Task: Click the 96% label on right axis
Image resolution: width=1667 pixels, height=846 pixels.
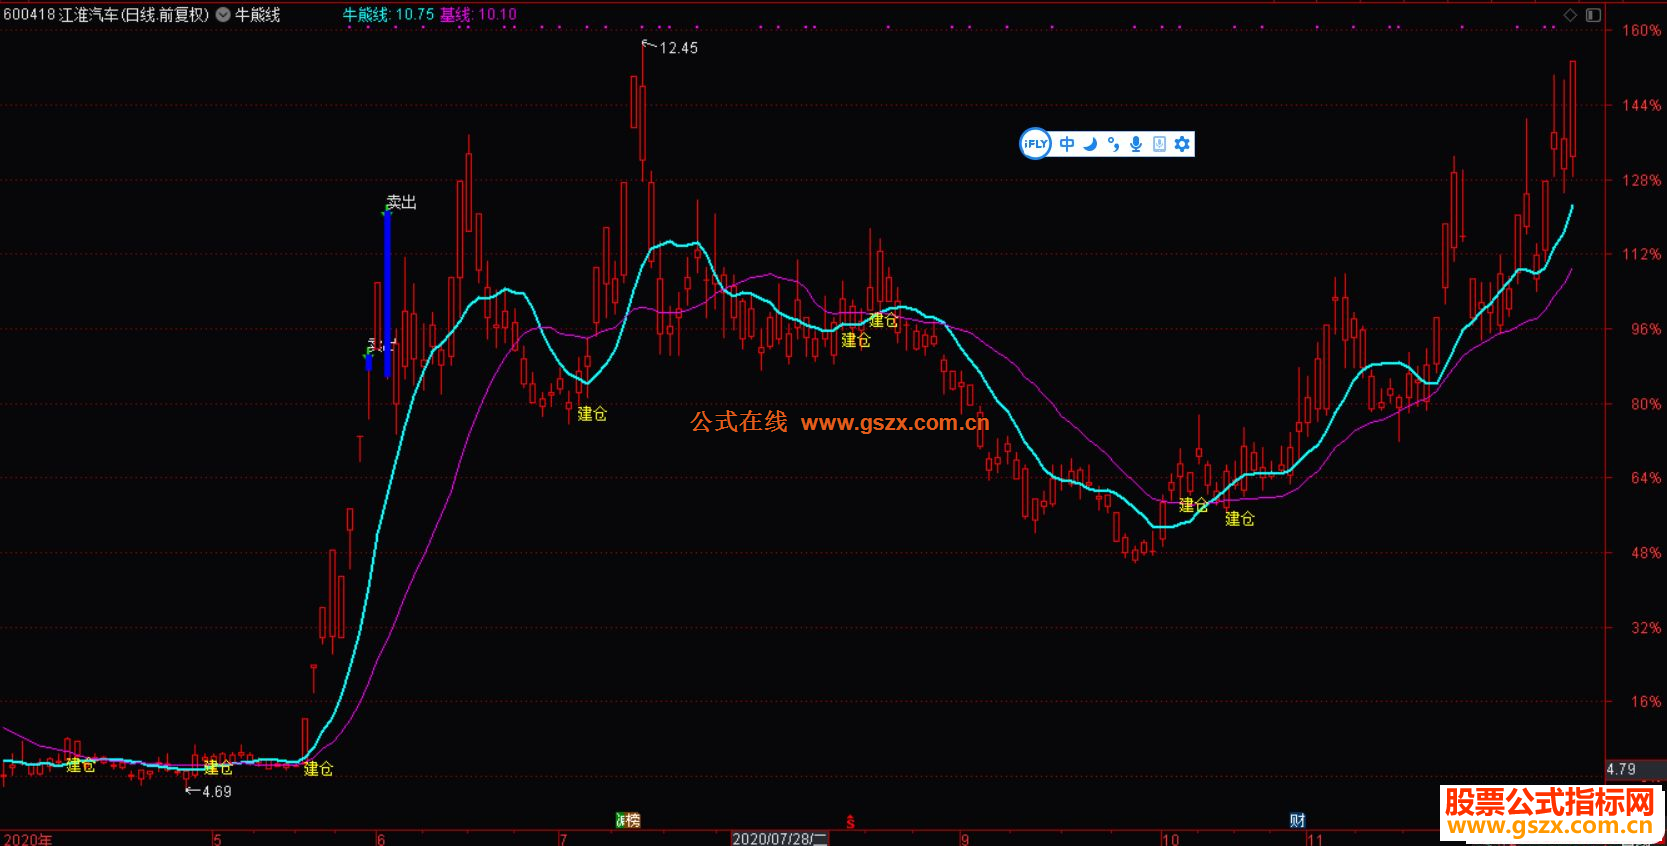Action: tap(1646, 329)
